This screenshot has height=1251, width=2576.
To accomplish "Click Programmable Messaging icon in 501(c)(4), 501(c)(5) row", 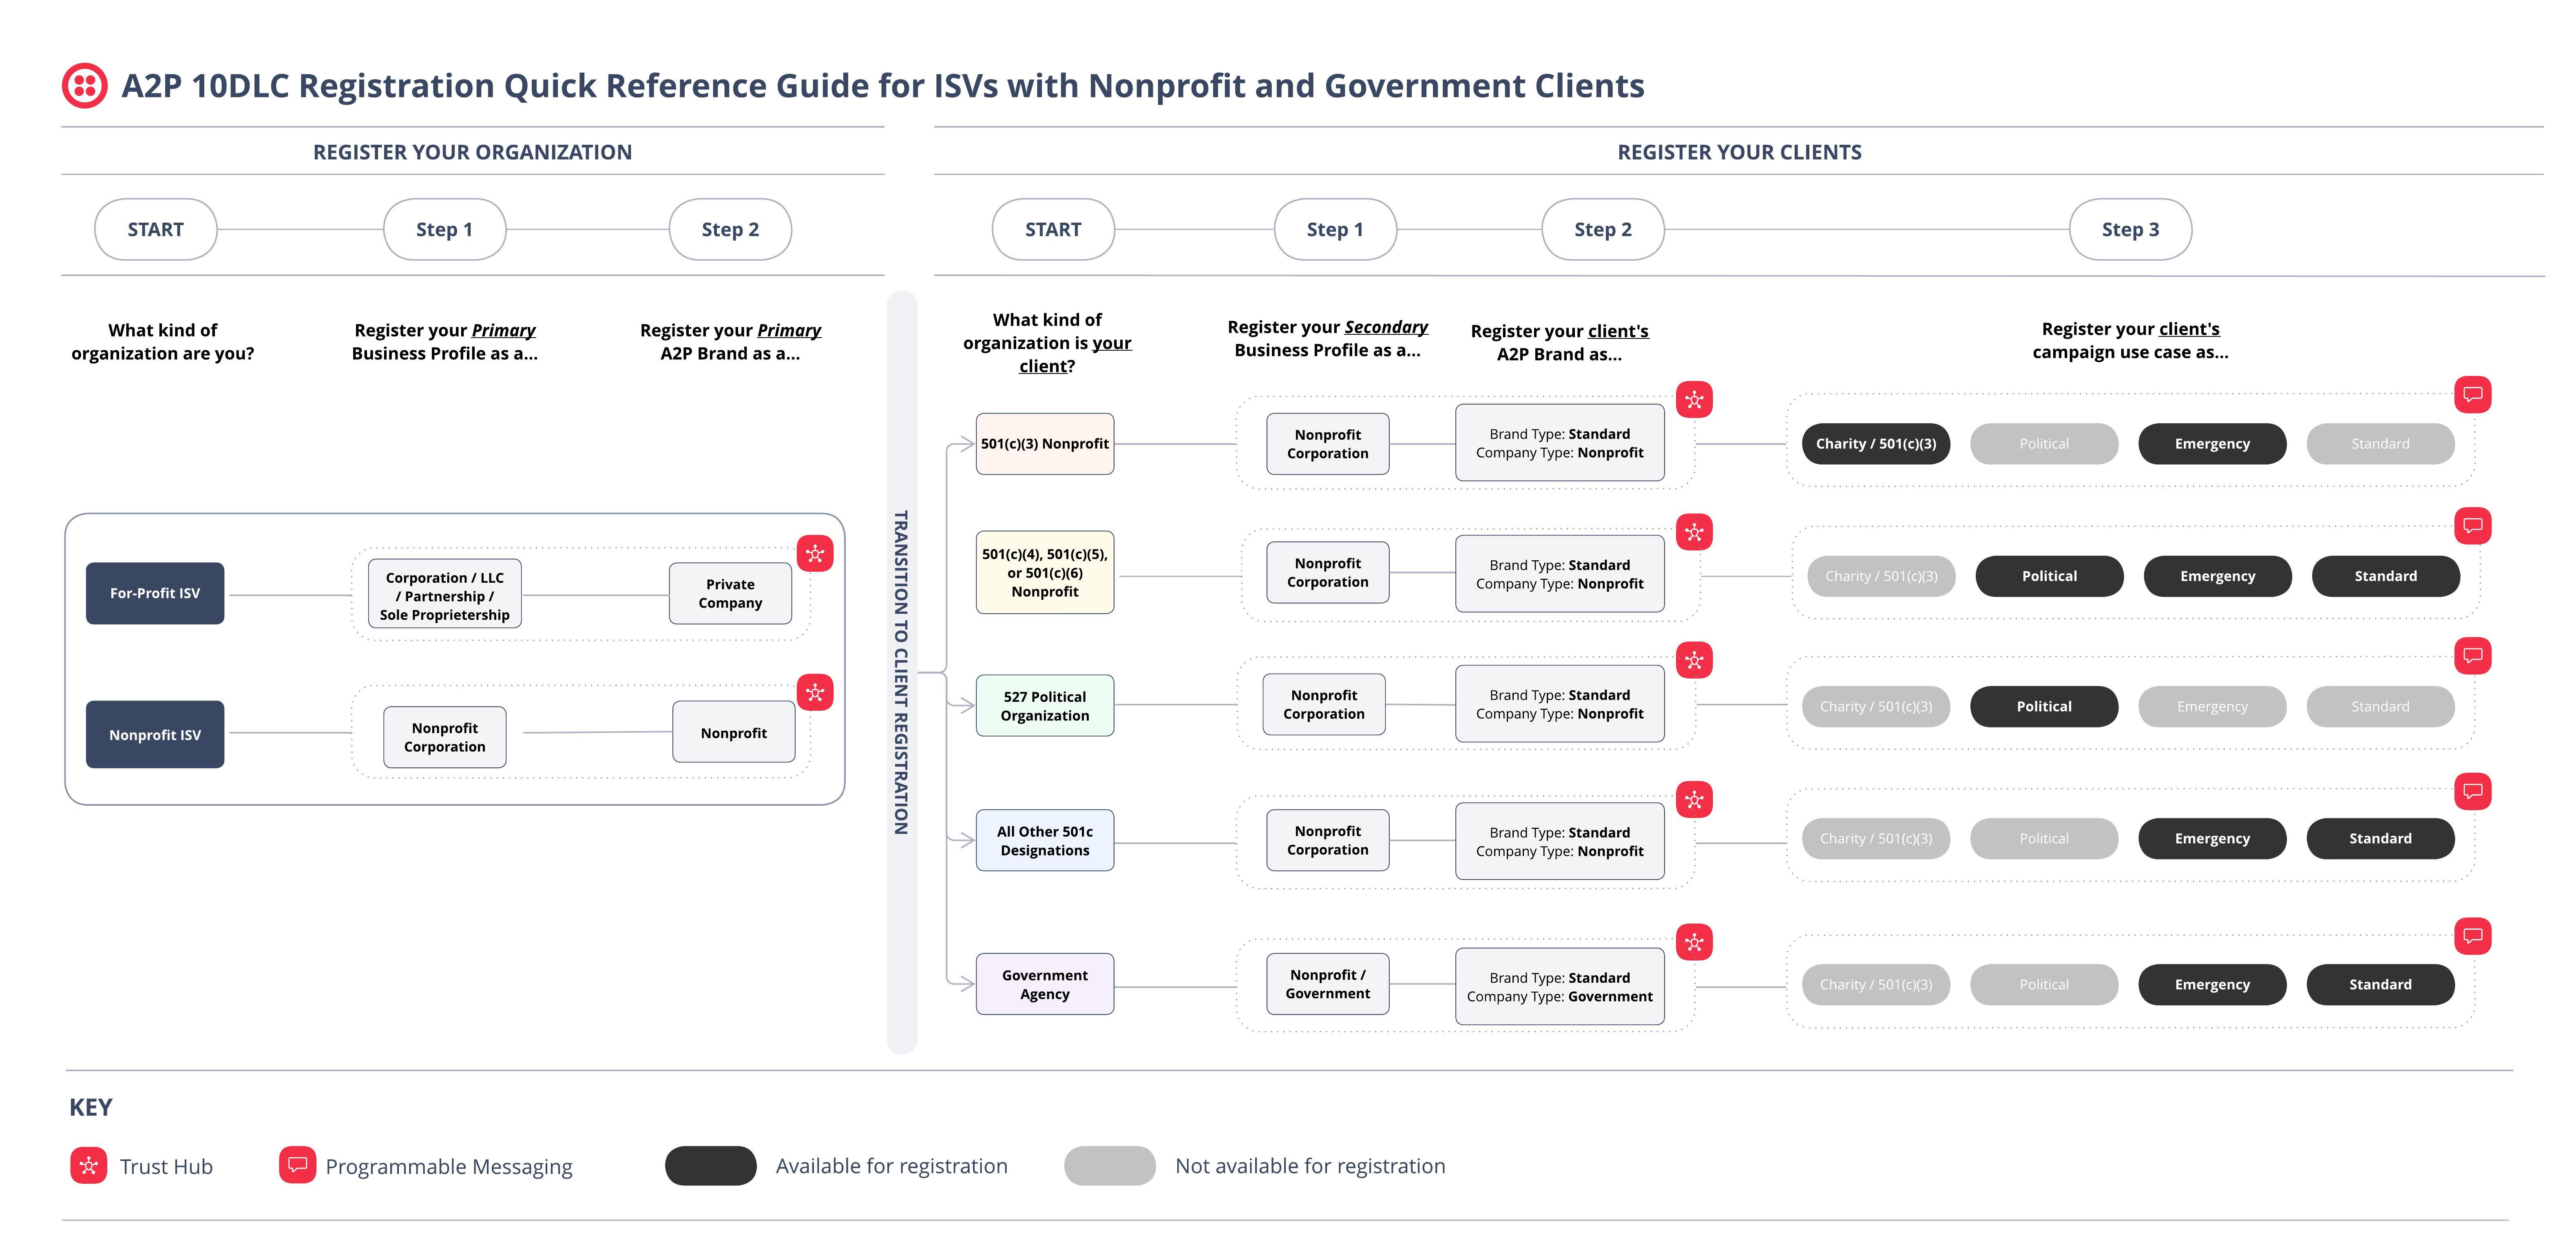I will tap(2472, 525).
